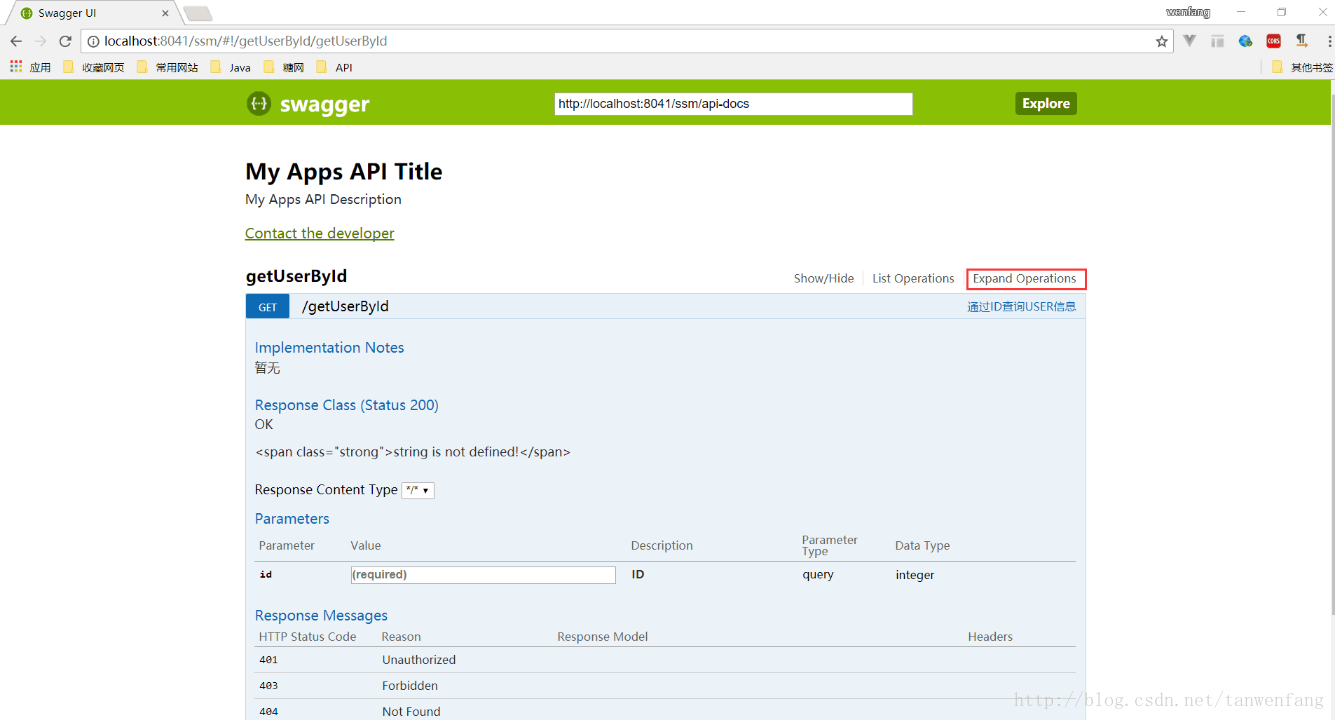The image size is (1335, 720).
Task: Click Expand Operations link
Action: 1025,278
